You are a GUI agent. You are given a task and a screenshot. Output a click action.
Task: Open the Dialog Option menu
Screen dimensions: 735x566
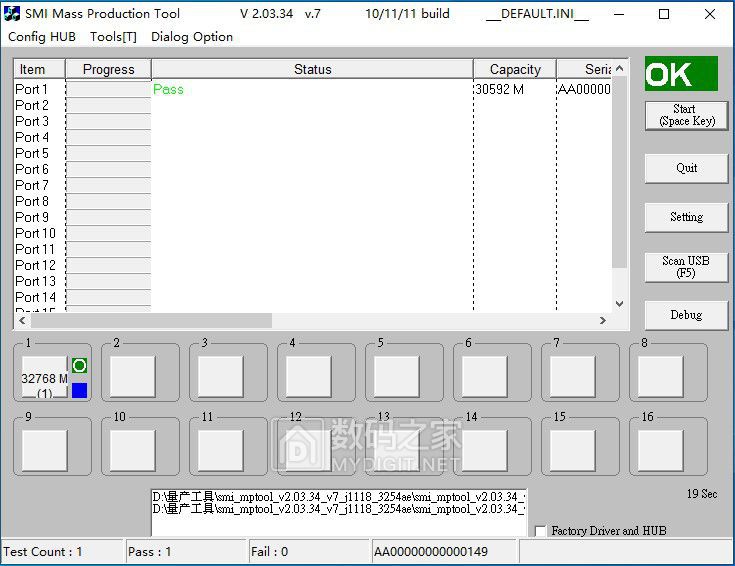[192, 37]
